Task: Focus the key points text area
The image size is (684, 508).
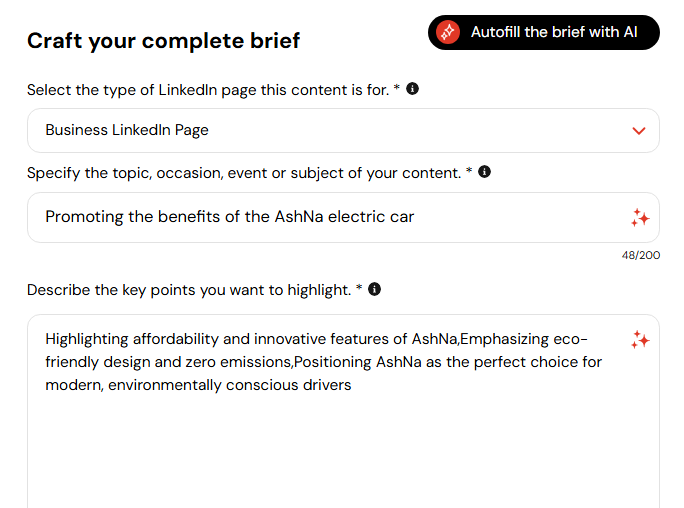Action: (x=343, y=411)
